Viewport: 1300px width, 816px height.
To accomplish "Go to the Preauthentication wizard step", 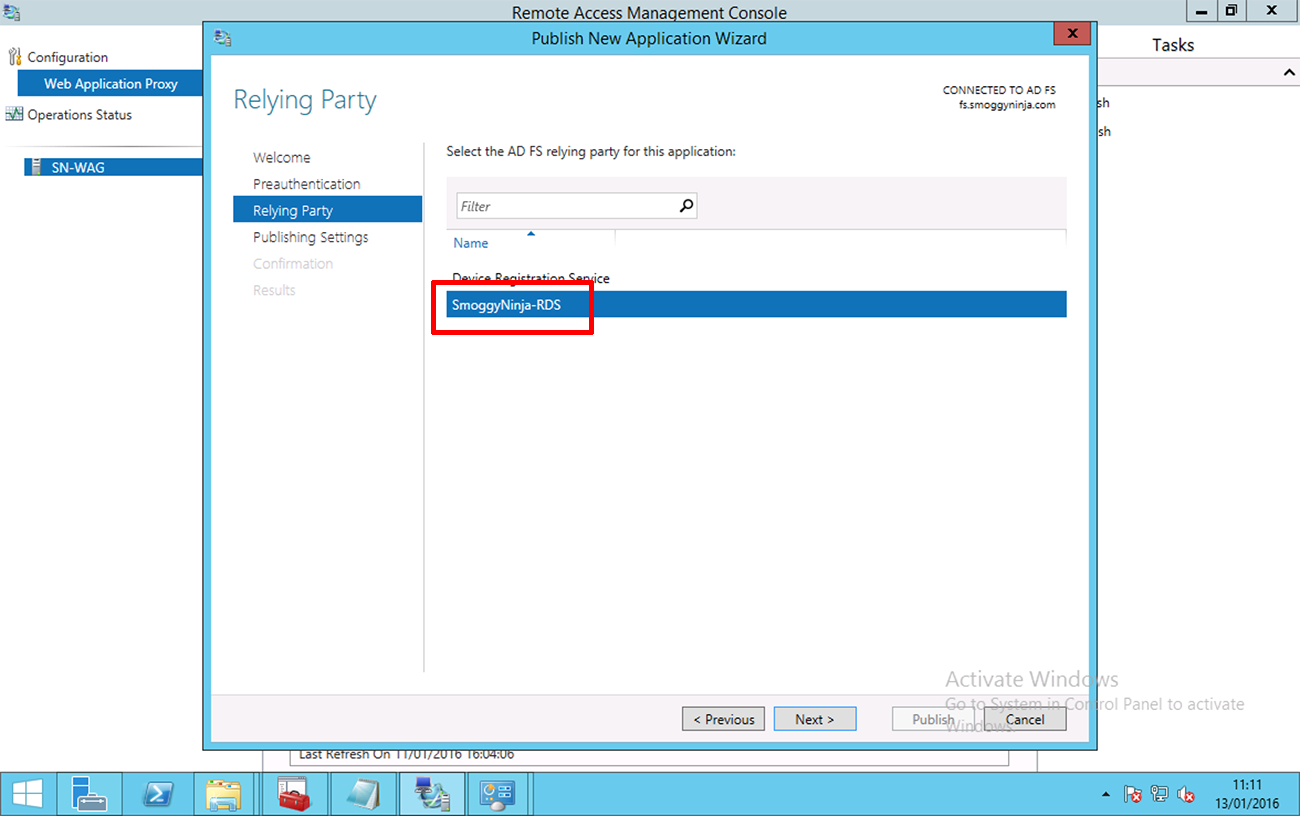I will click(x=307, y=184).
